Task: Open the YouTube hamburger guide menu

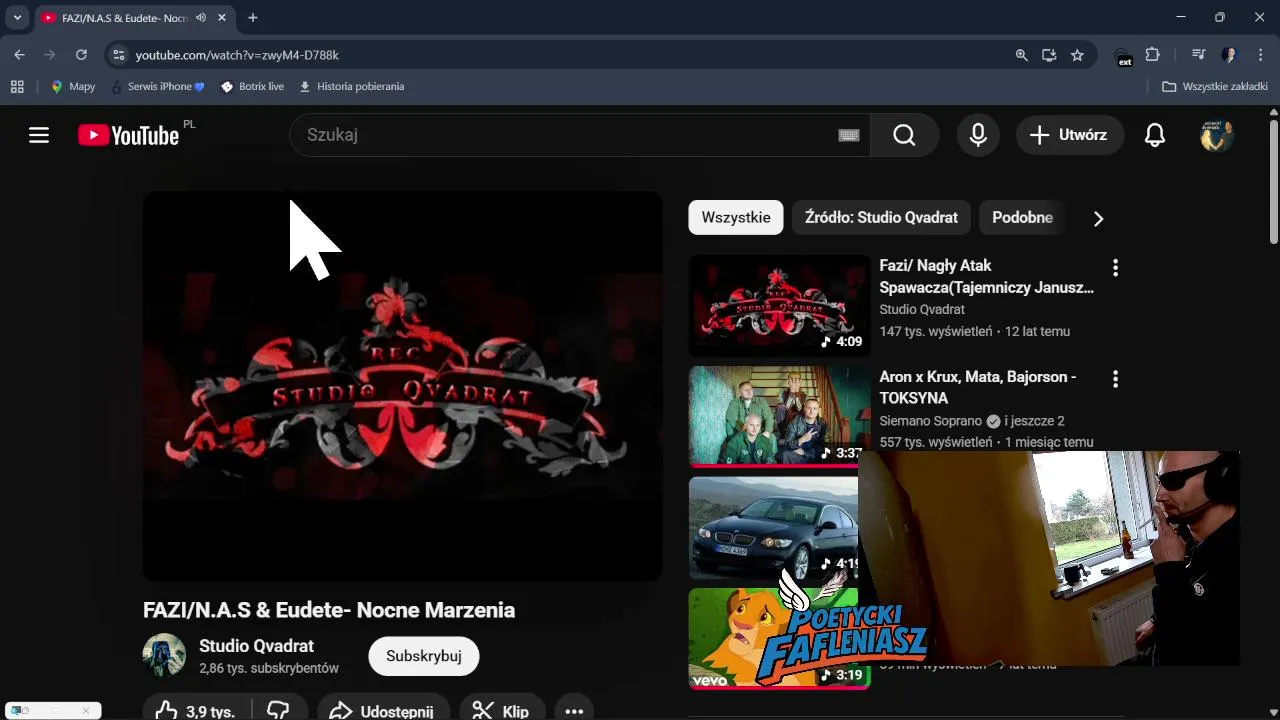Action: coord(39,135)
